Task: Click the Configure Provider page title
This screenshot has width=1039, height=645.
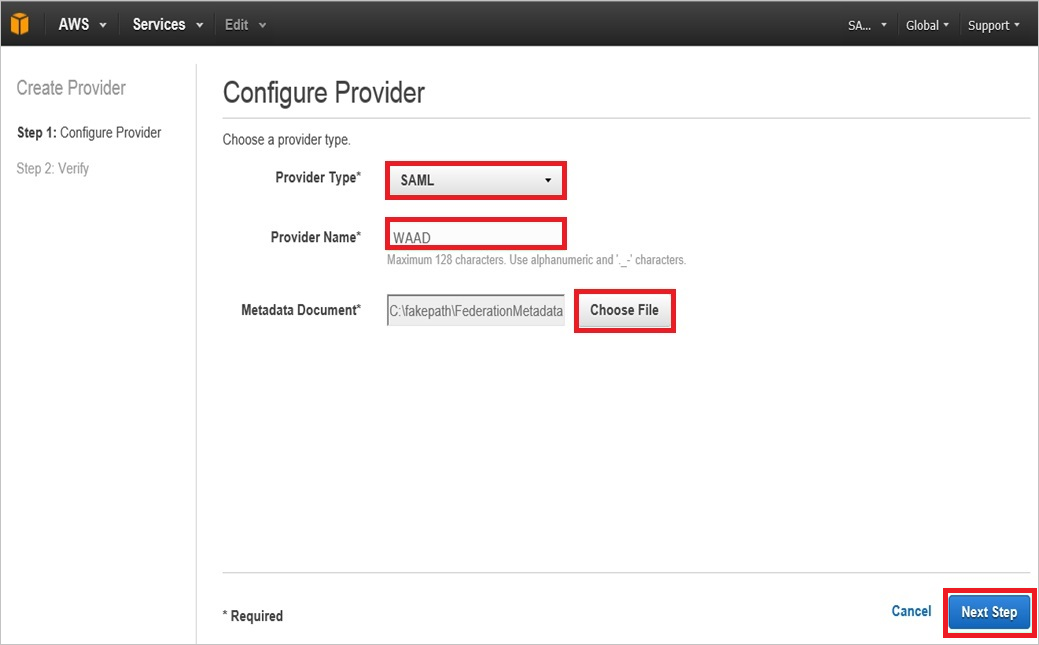Action: pyautogui.click(x=323, y=93)
